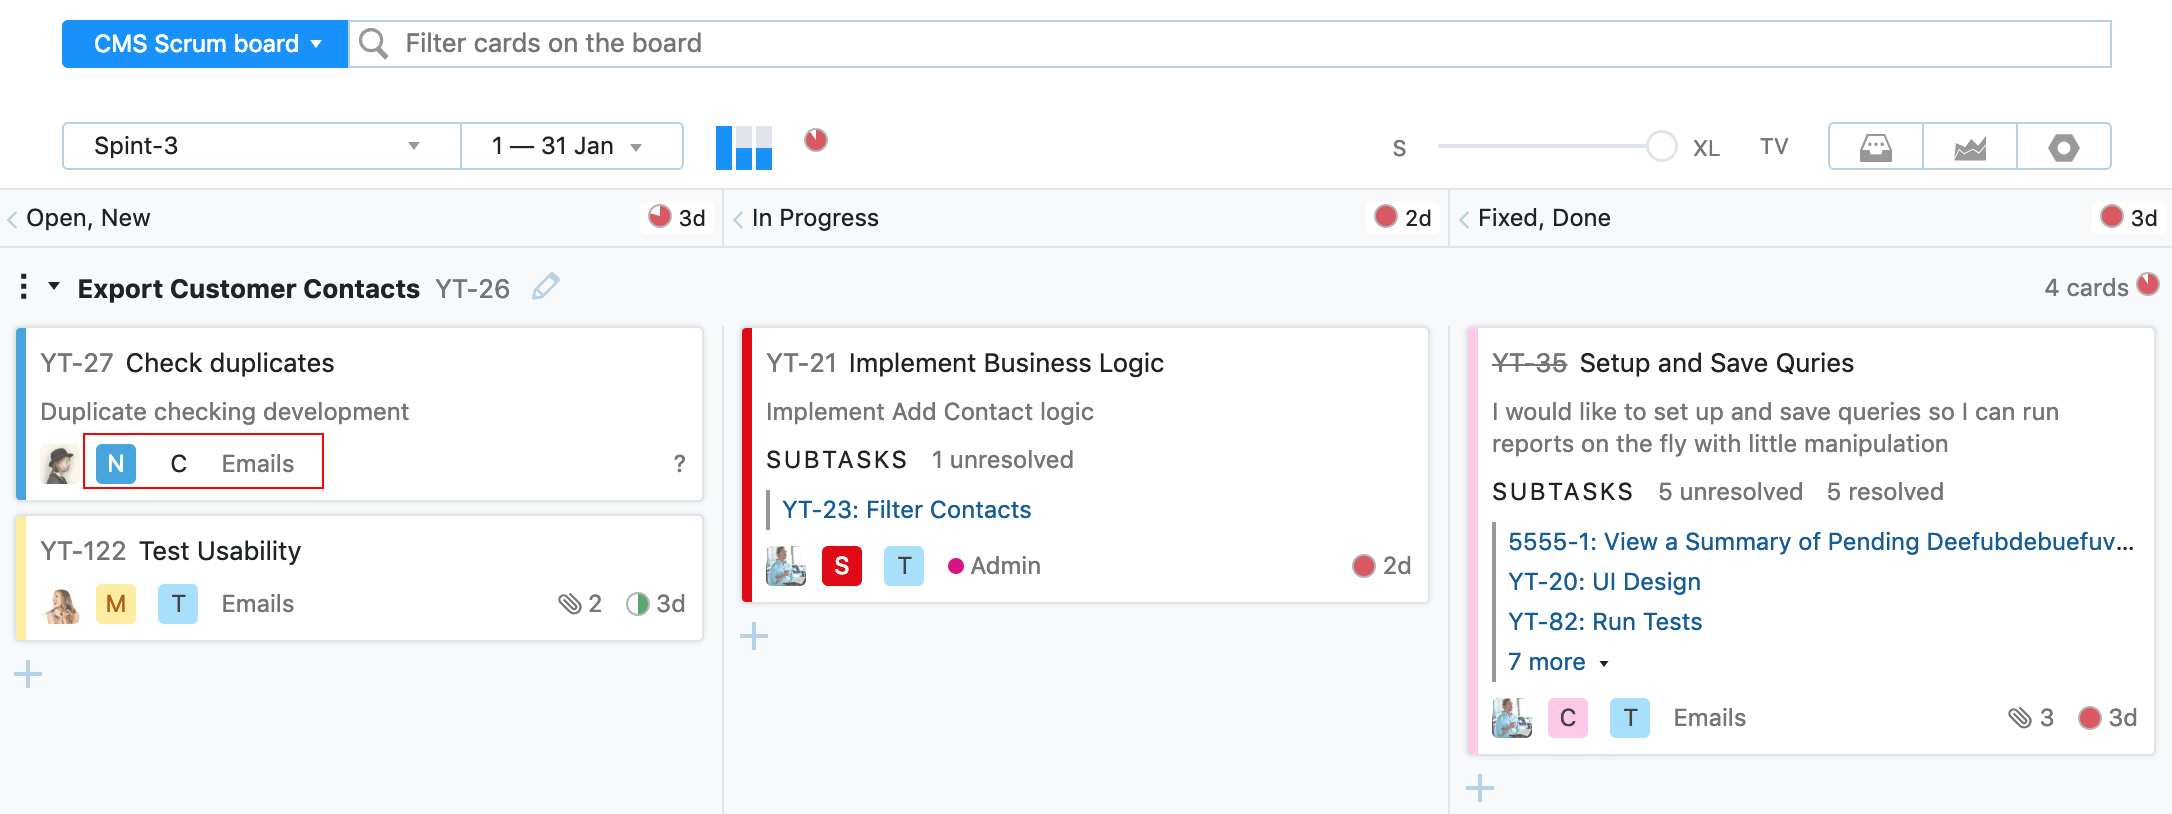Add a card to In Progress column
Screen dimensions: 2172x814
754,636
